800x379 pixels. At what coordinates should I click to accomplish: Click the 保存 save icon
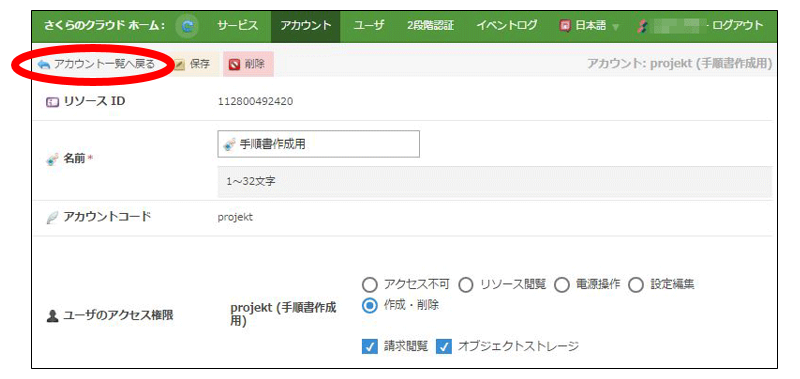(x=179, y=65)
